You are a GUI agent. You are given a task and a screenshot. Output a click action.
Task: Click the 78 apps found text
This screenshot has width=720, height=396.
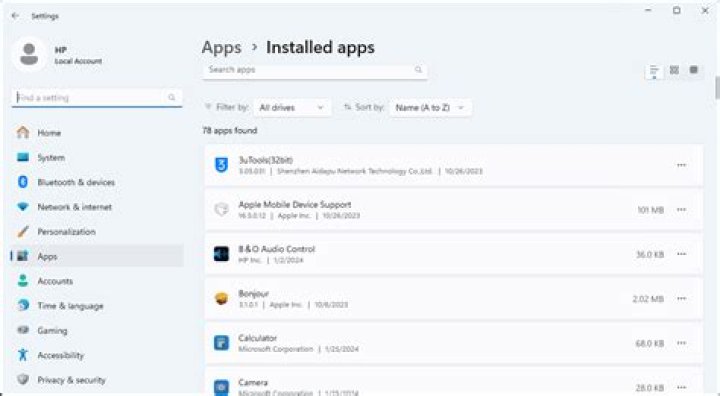point(230,130)
